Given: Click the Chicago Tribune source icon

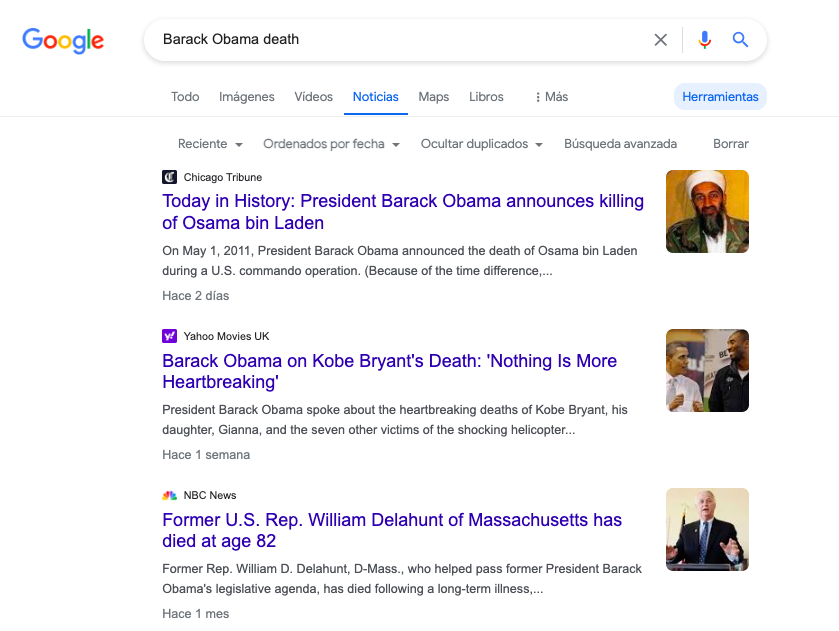Looking at the screenshot, I should click(170, 177).
